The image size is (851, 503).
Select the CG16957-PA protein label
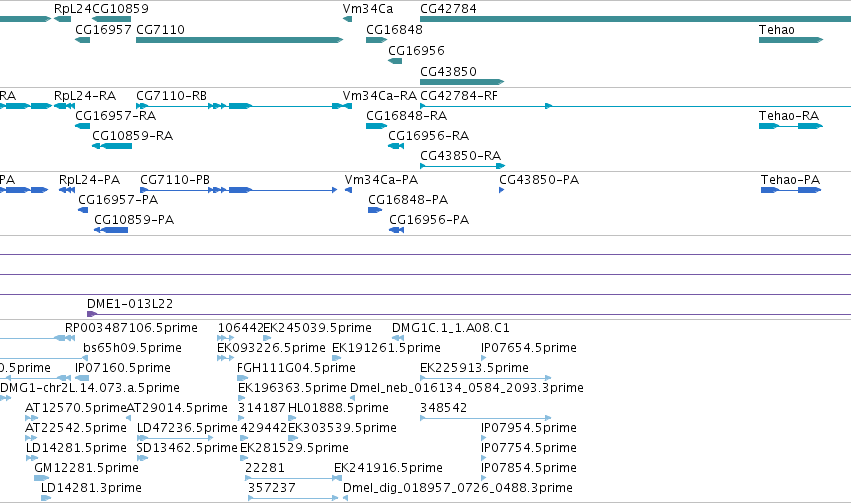[118, 200]
